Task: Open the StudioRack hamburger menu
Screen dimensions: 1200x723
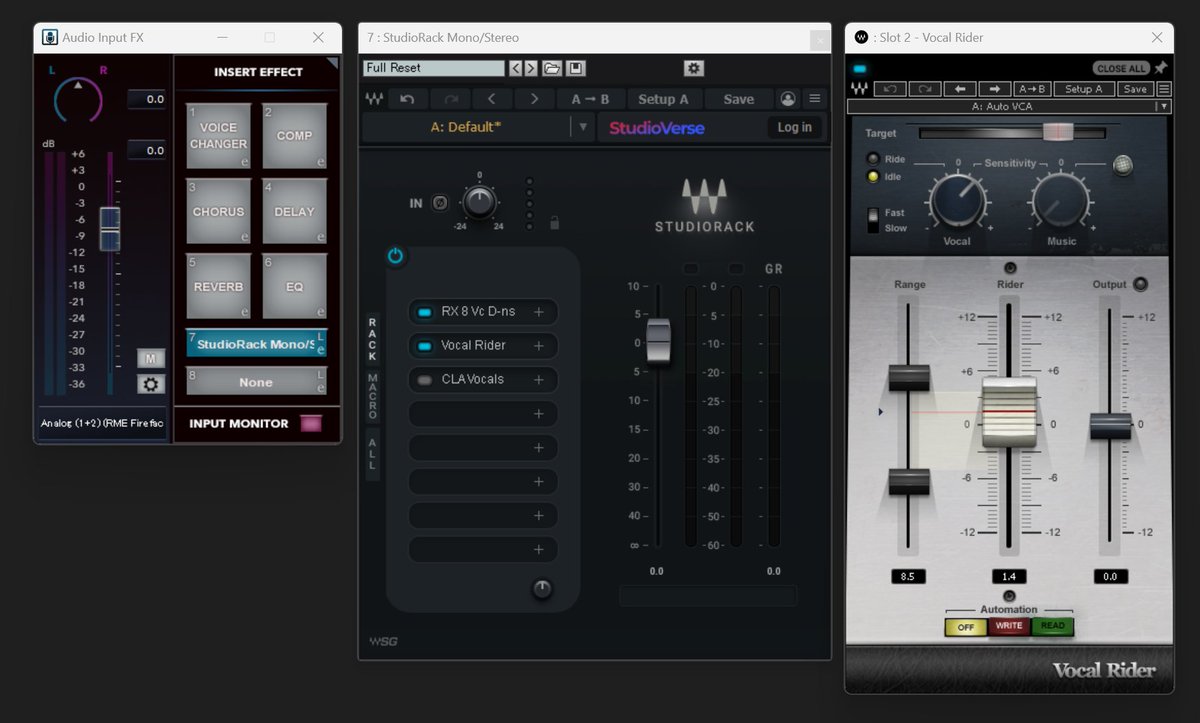Action: click(815, 99)
